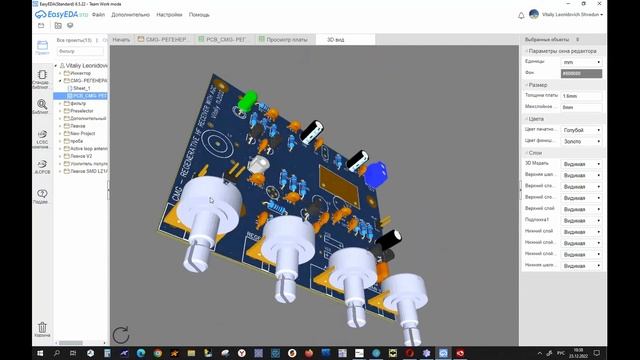Open the user account name dropdown

point(572,14)
